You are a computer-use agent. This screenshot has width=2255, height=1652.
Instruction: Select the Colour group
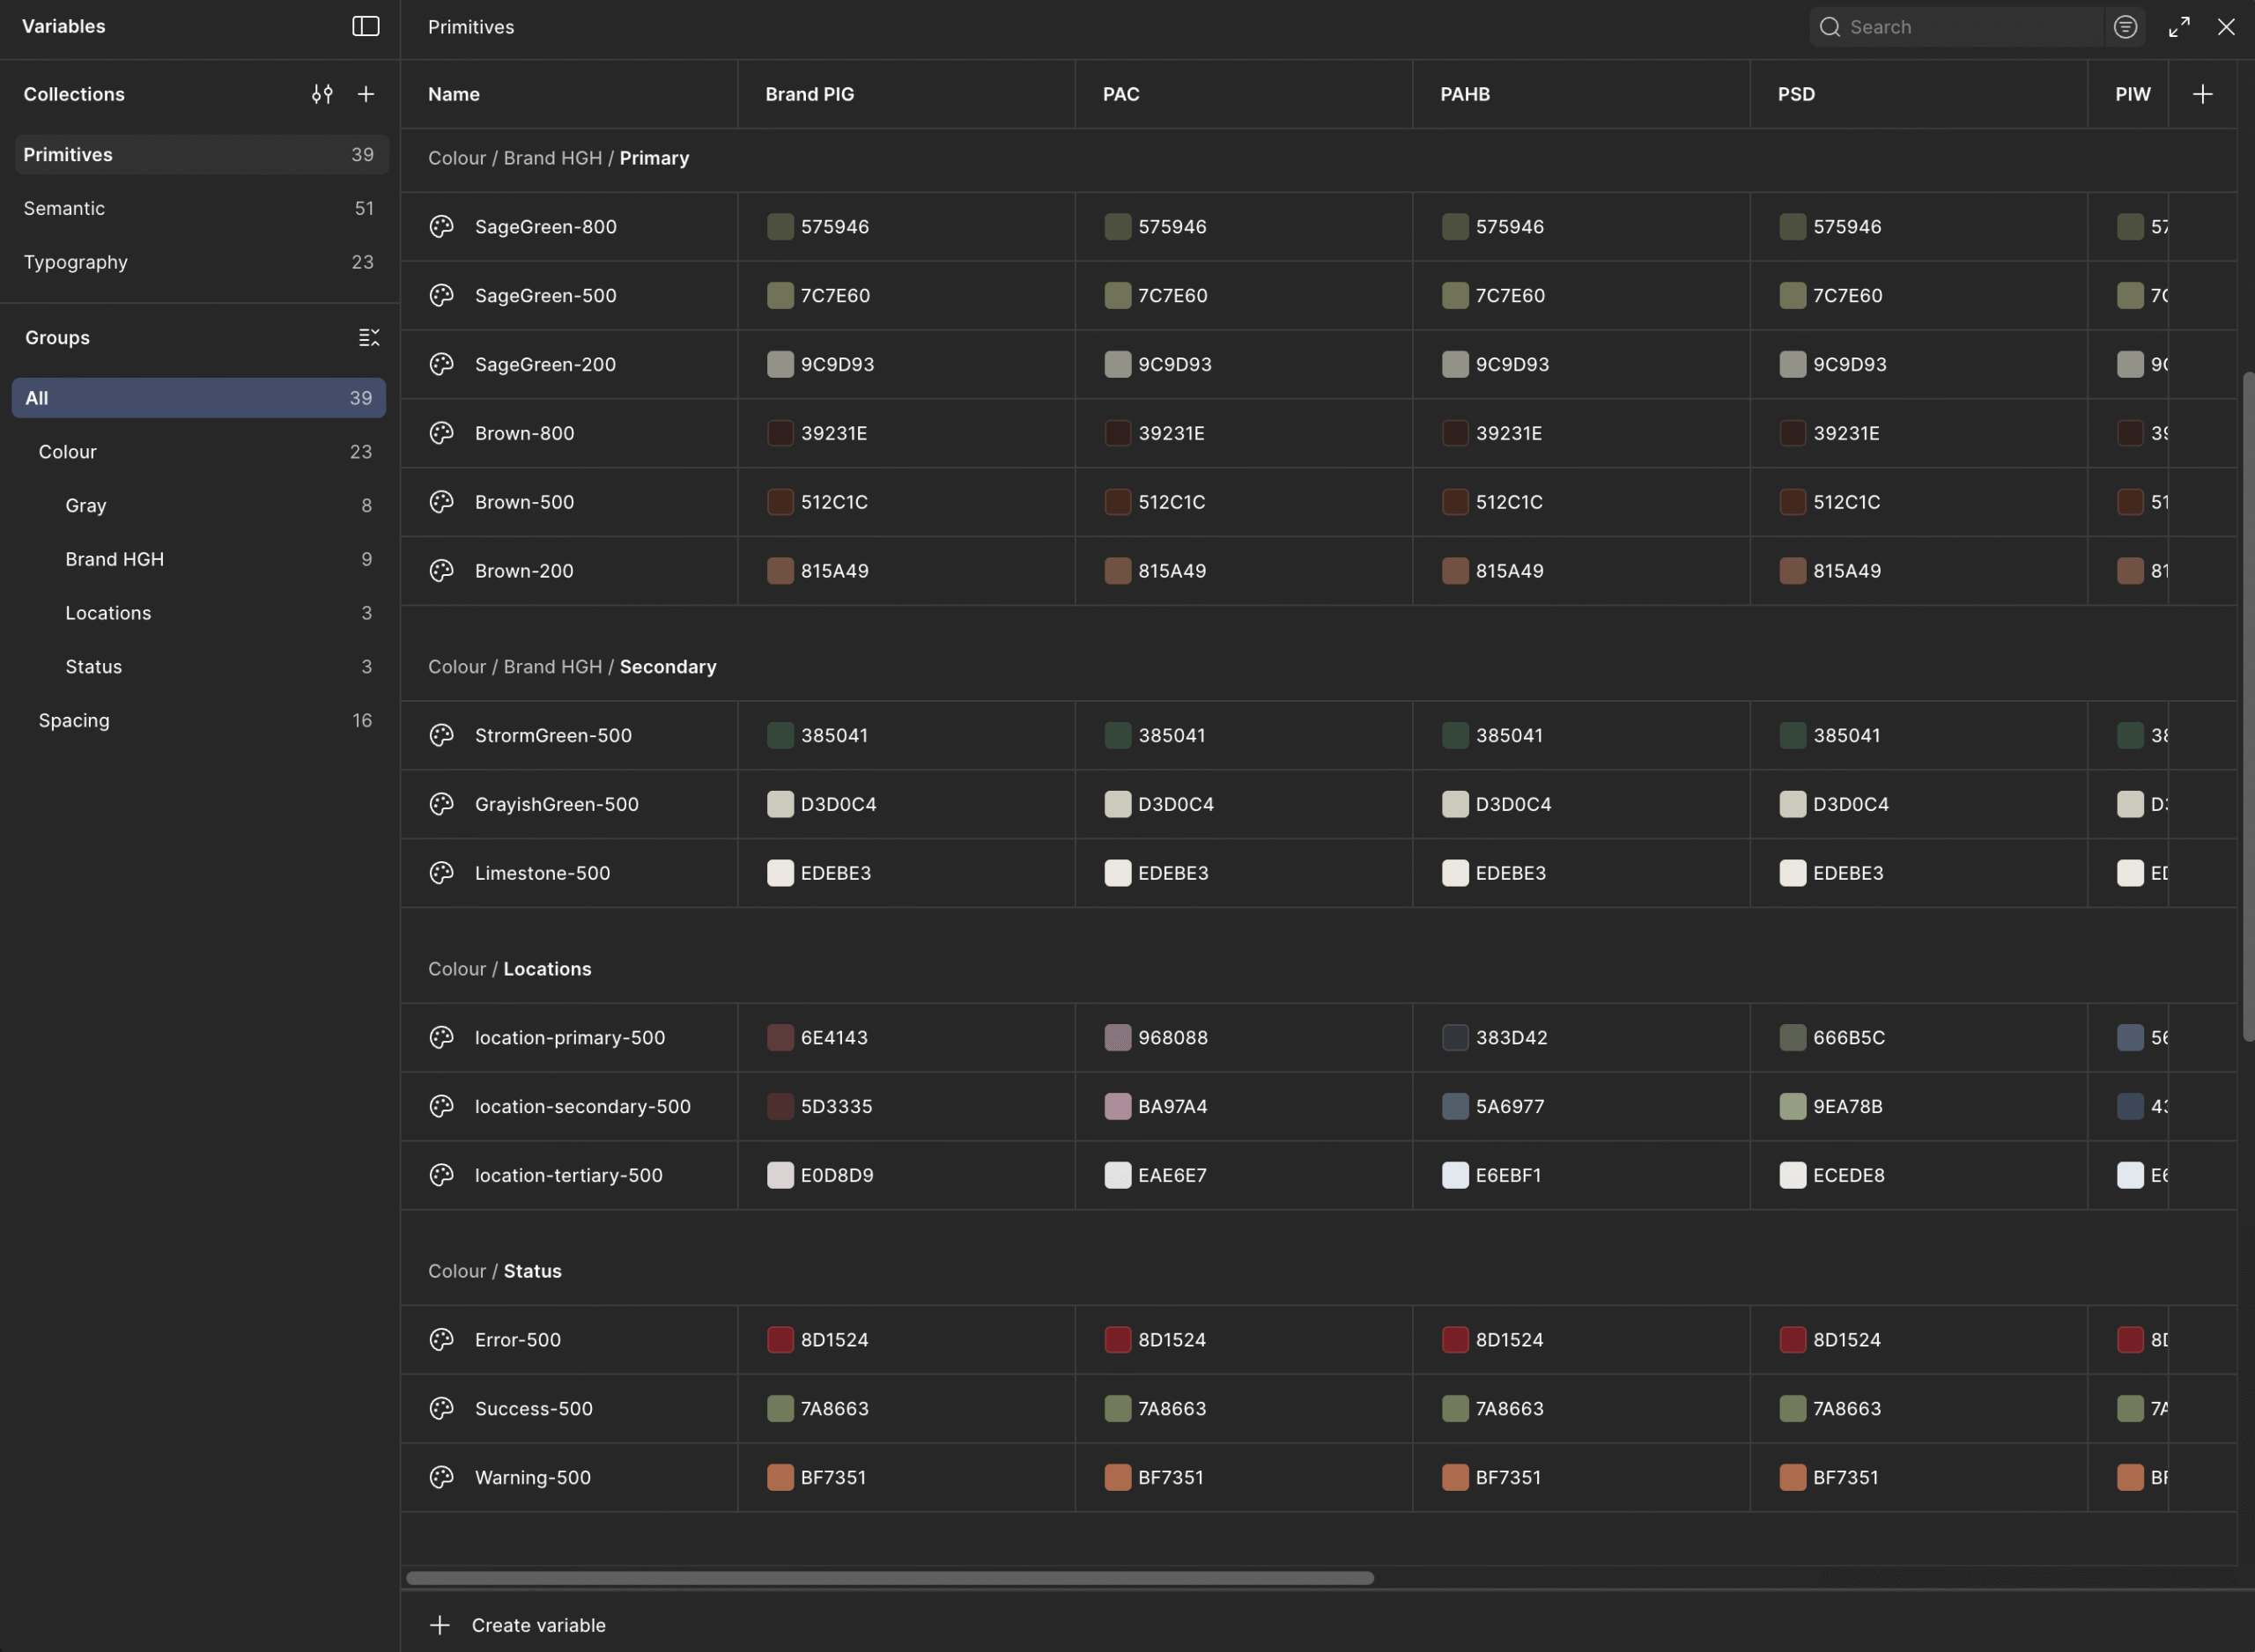tap(68, 452)
